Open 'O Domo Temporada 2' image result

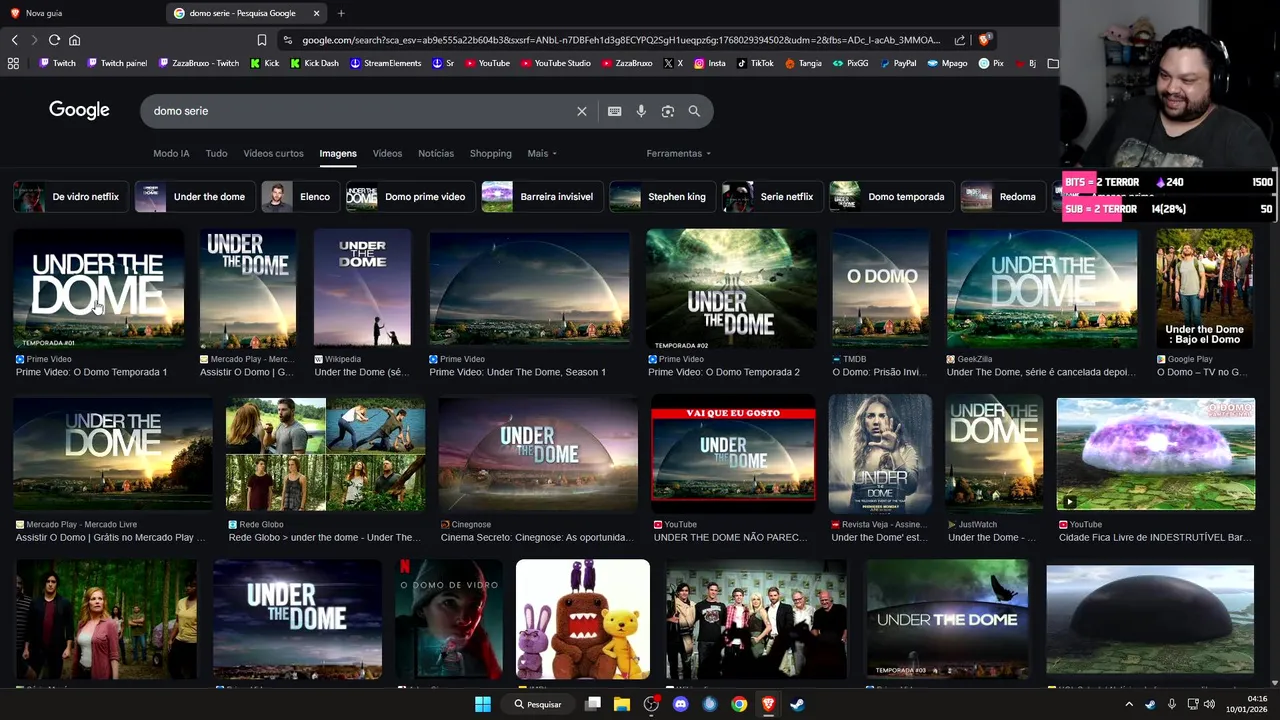tap(731, 288)
